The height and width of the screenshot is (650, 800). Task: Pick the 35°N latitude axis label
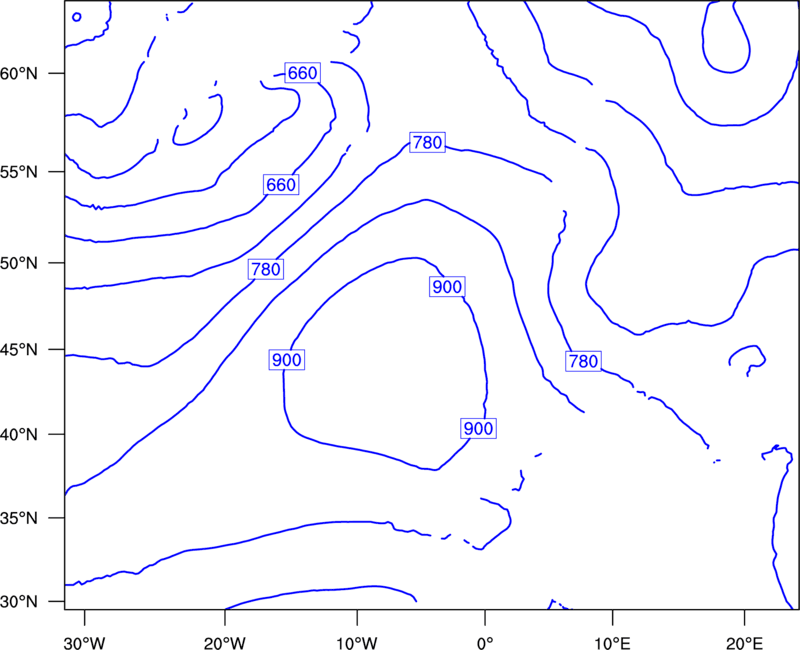[19, 518]
